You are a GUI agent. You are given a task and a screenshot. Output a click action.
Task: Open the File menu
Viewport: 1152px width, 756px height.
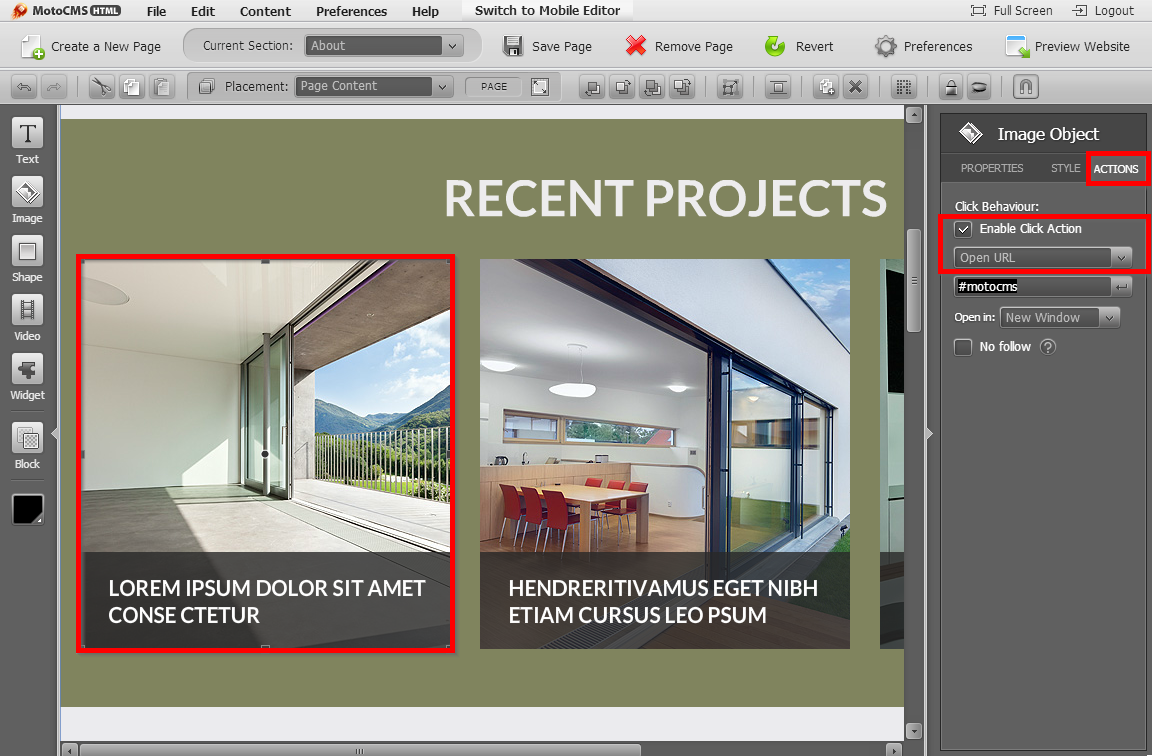click(156, 11)
